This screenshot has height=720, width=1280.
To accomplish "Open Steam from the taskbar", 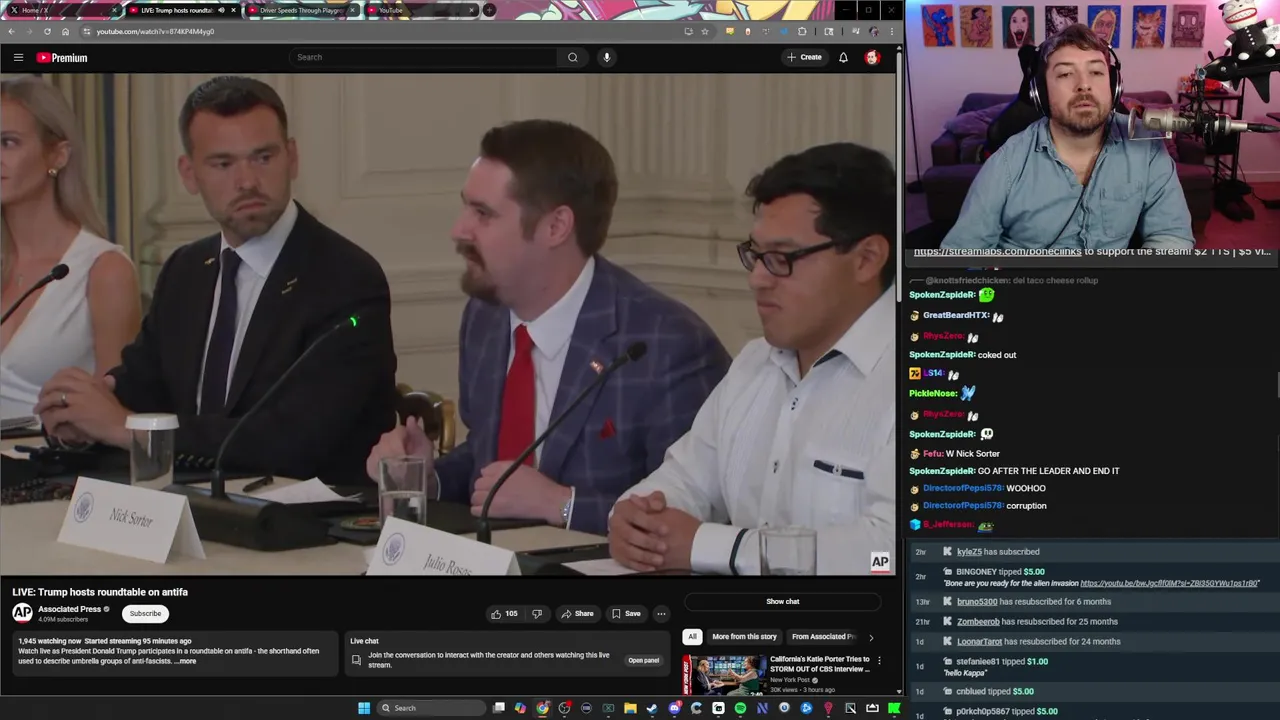I will 651,708.
